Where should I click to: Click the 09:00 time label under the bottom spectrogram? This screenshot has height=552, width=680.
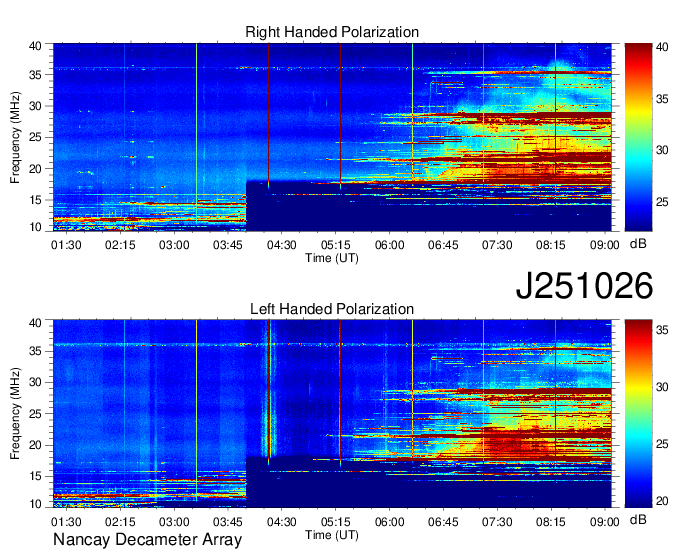[604, 522]
